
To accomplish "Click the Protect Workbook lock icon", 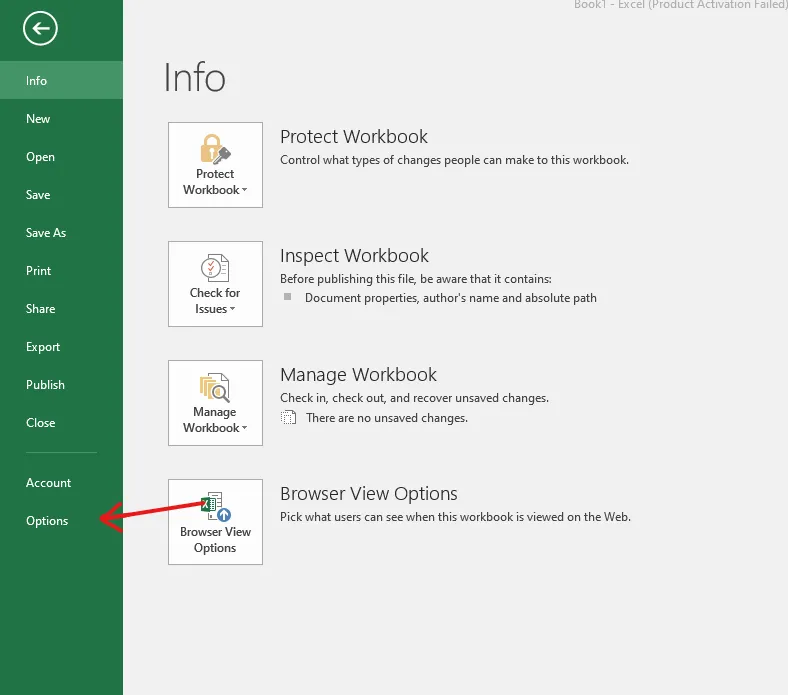I will 215,149.
